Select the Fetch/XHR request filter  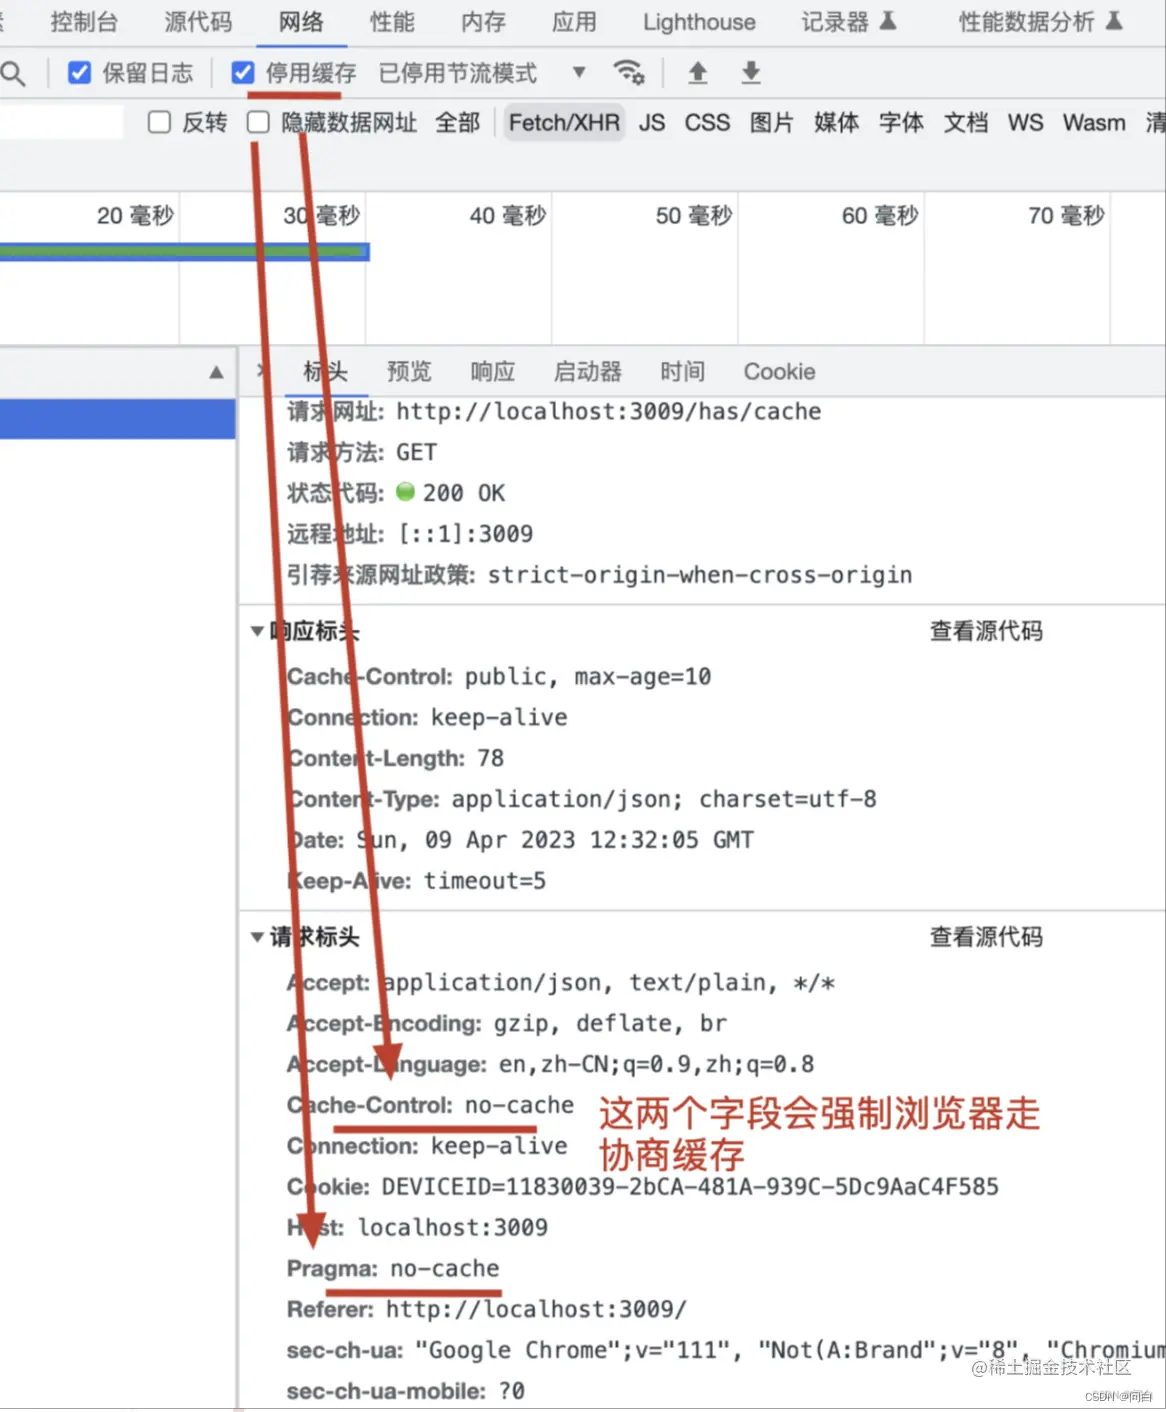[563, 122]
